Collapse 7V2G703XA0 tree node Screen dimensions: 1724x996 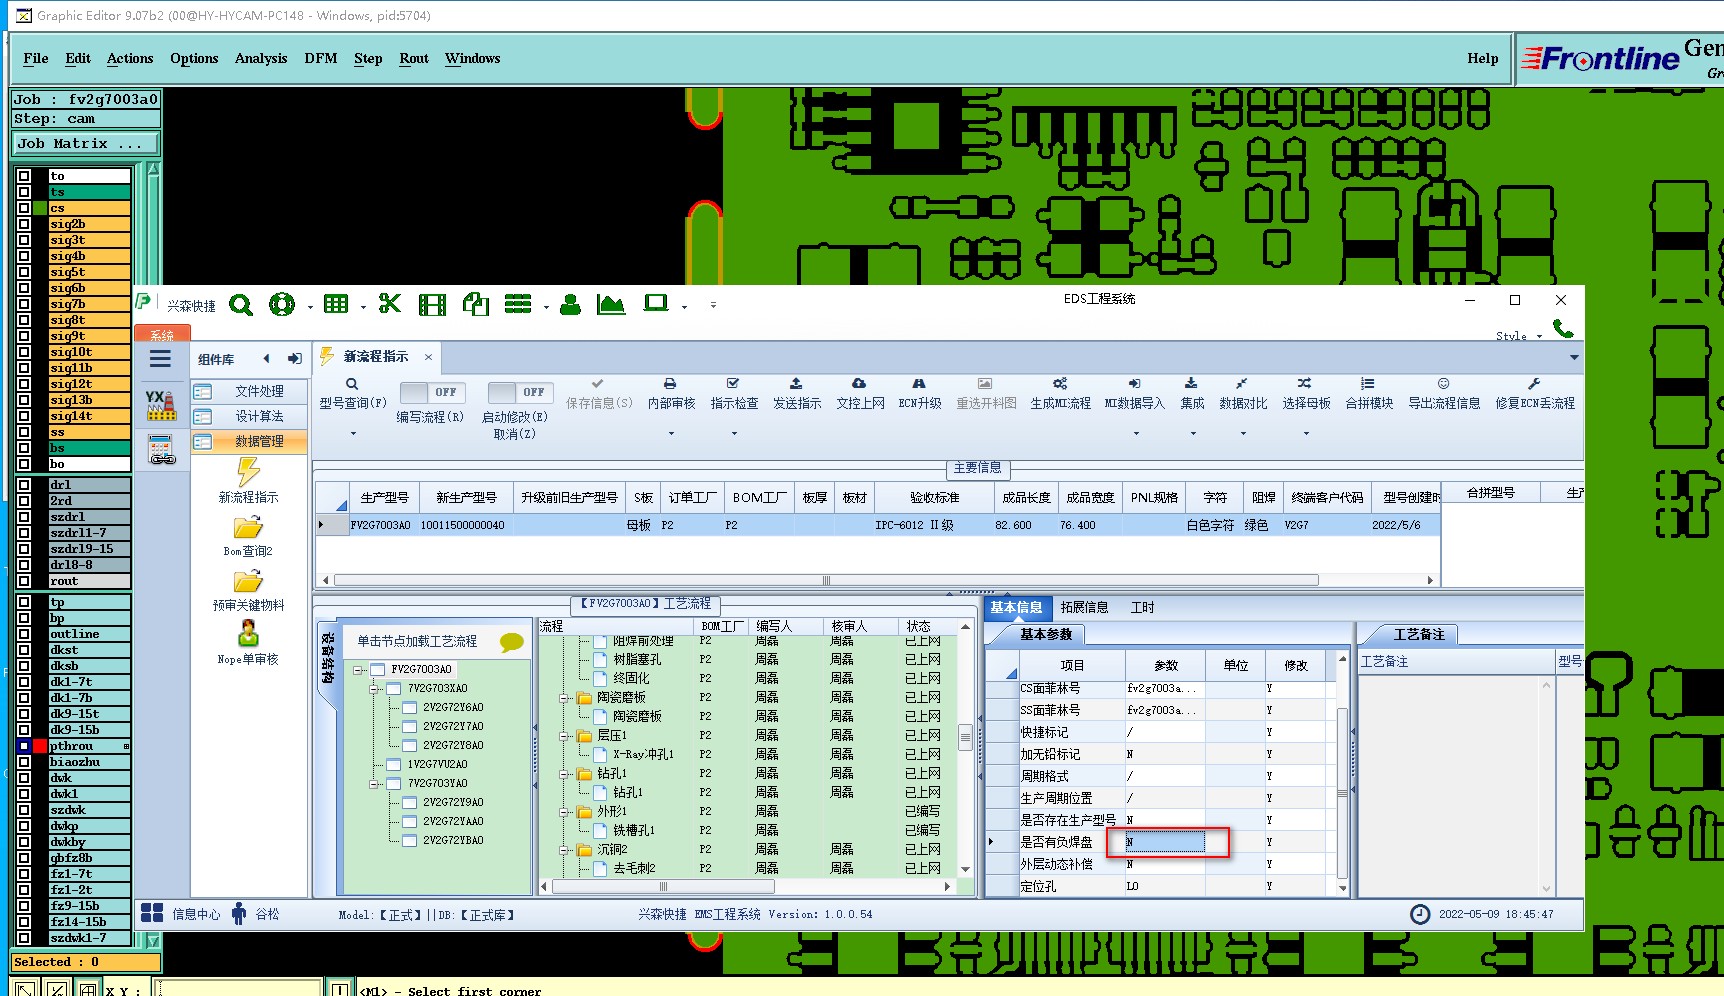374,689
